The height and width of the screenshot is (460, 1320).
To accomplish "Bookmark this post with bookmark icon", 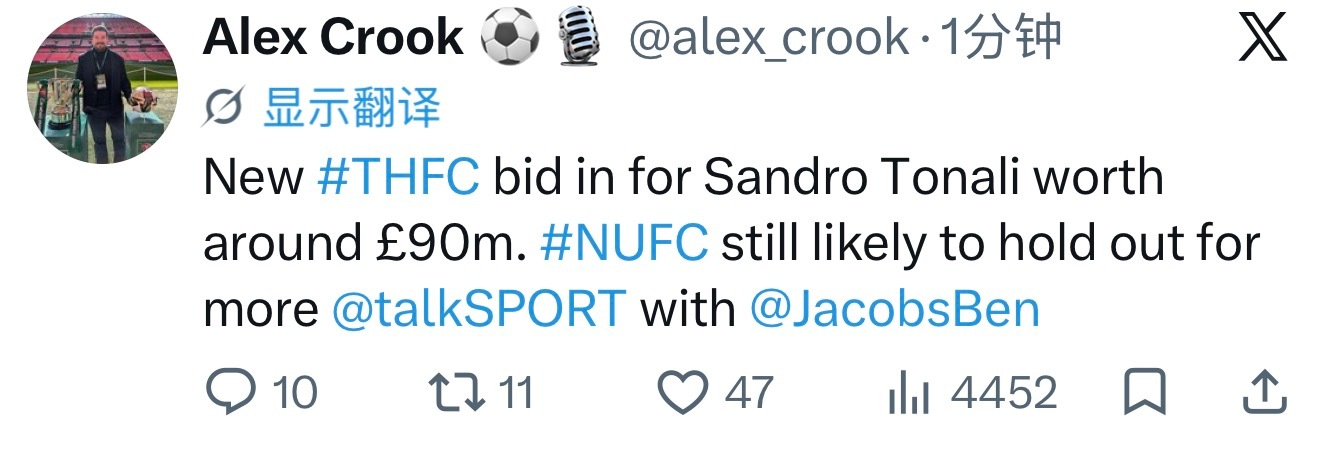I will coord(1145,392).
